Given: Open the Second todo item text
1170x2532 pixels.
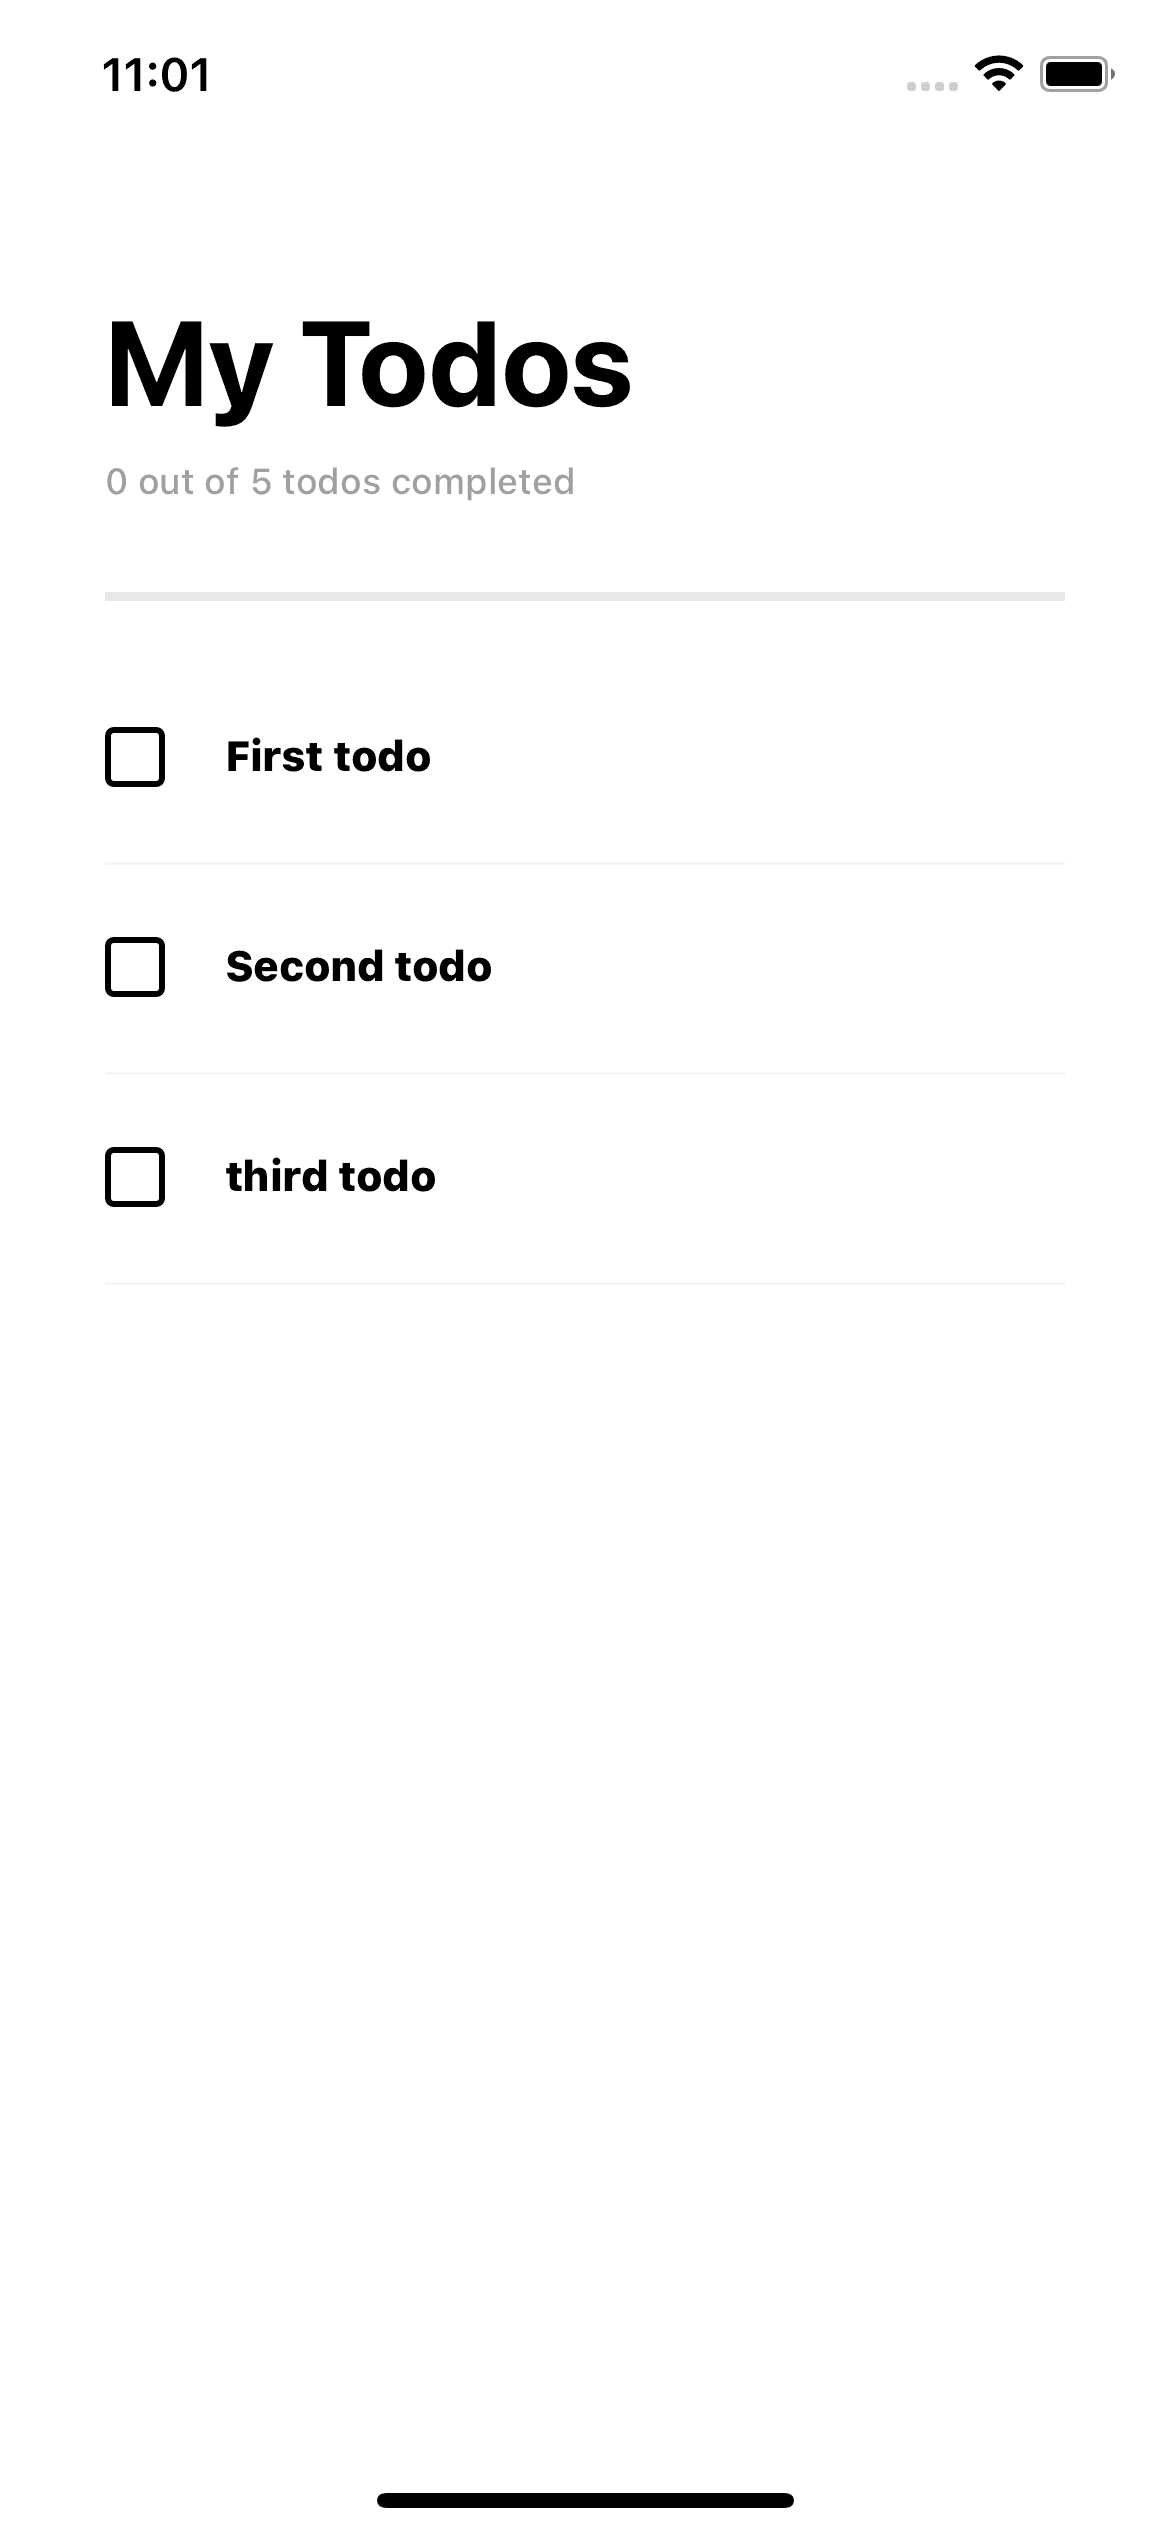Looking at the screenshot, I should click(x=359, y=967).
